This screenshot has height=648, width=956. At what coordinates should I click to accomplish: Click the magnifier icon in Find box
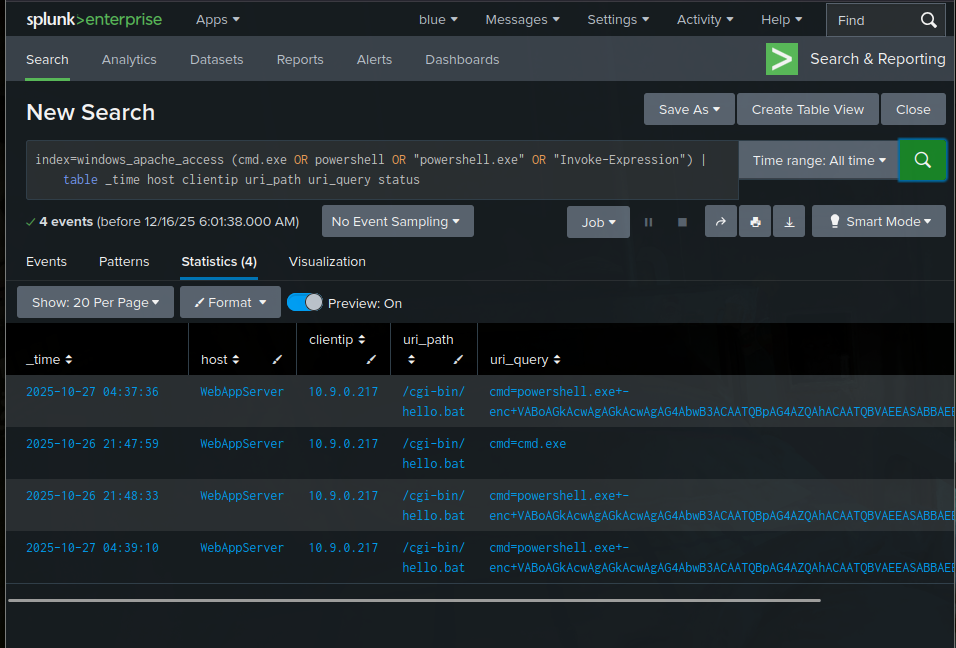[928, 20]
